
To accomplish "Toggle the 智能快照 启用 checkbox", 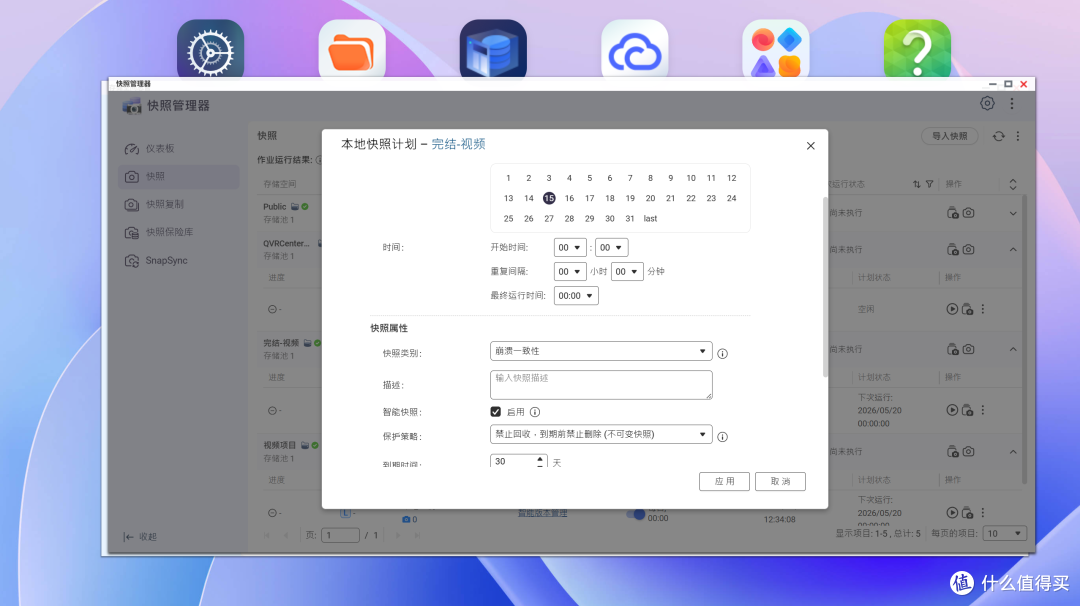I will (x=495, y=412).
